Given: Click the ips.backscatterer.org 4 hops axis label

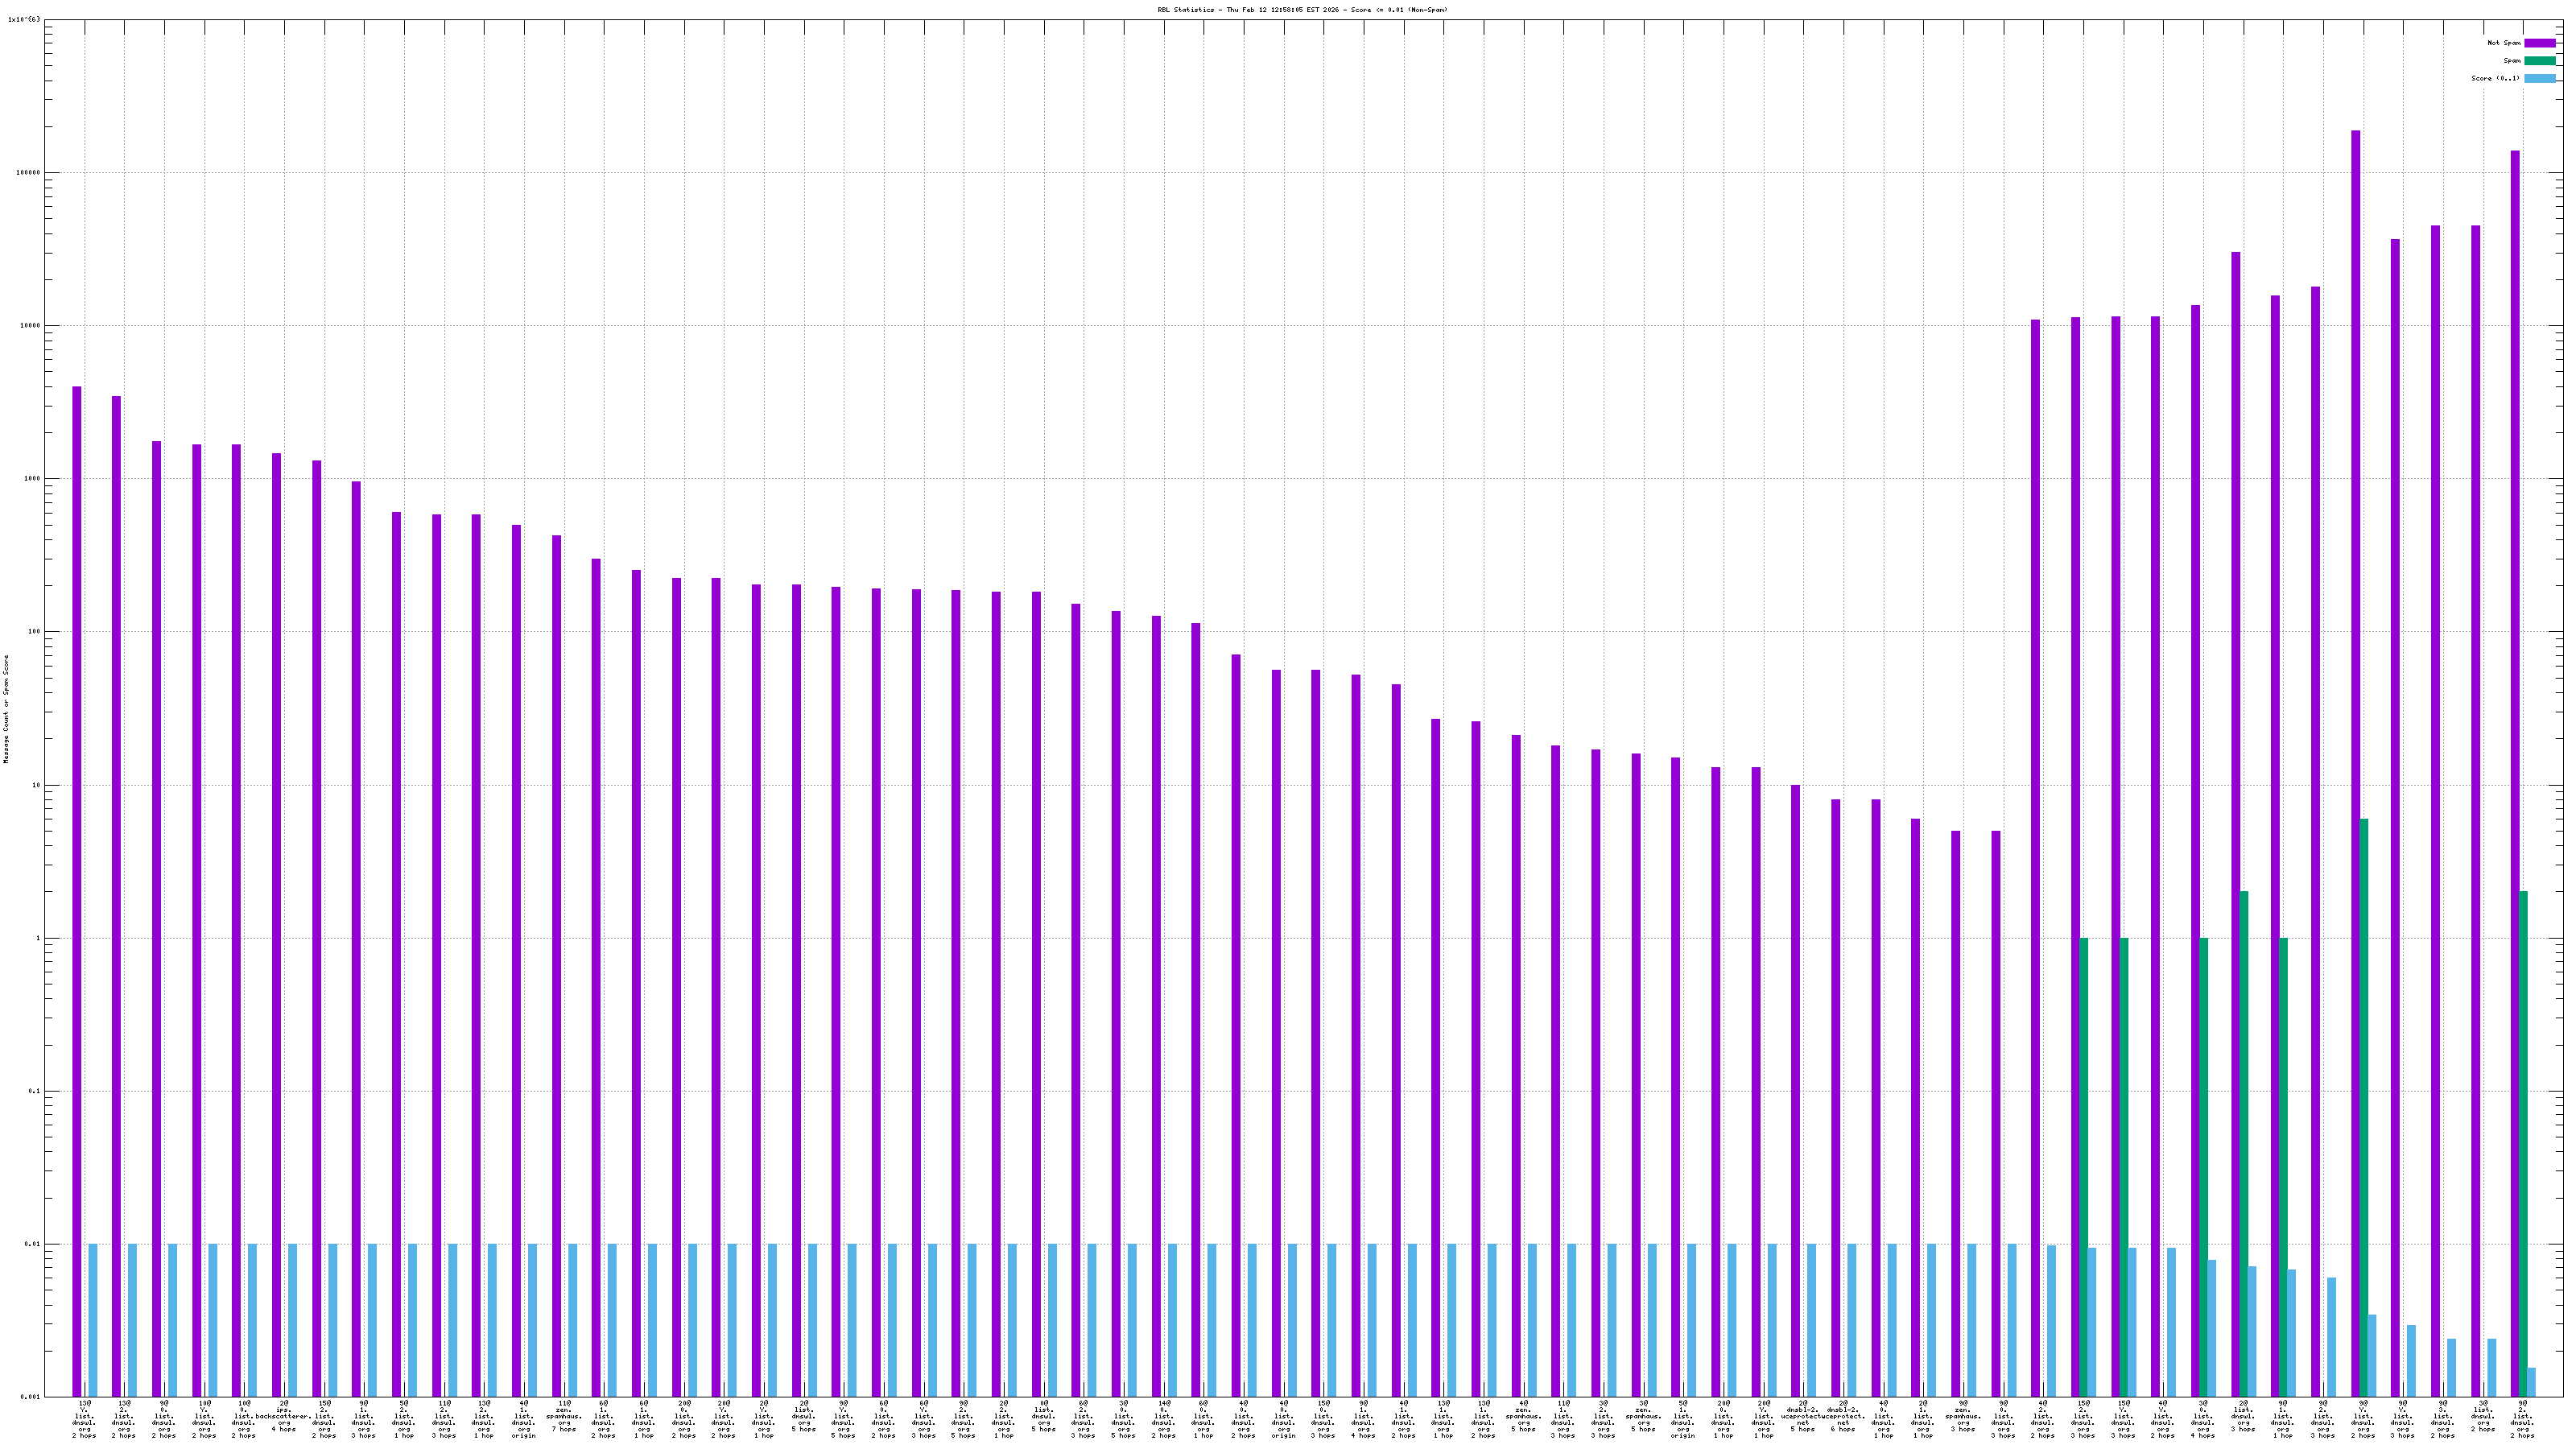Looking at the screenshot, I should [x=284, y=1417].
